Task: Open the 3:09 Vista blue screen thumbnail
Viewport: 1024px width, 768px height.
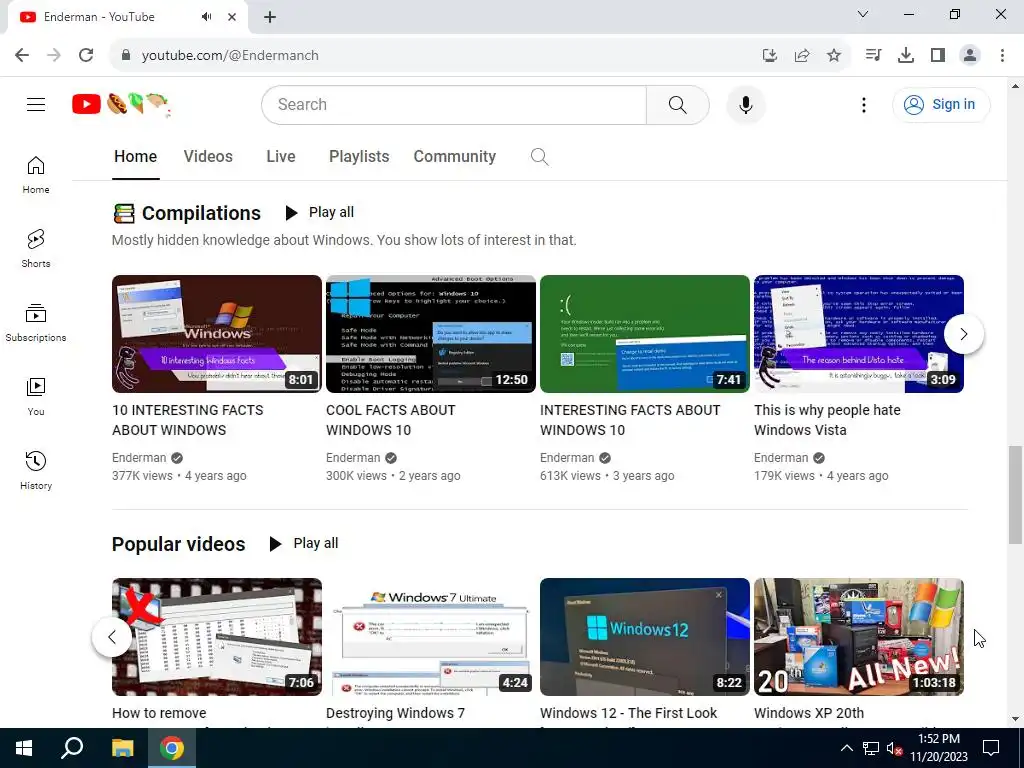Action: 859,334
